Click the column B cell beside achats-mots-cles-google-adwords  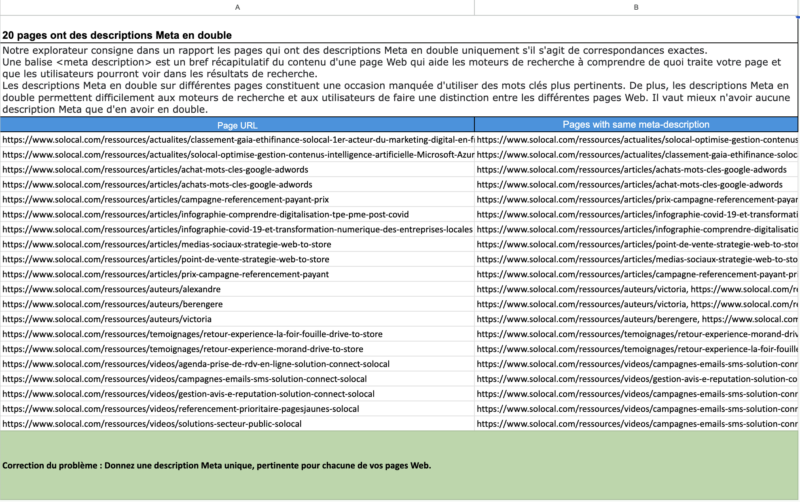[x=636, y=185]
